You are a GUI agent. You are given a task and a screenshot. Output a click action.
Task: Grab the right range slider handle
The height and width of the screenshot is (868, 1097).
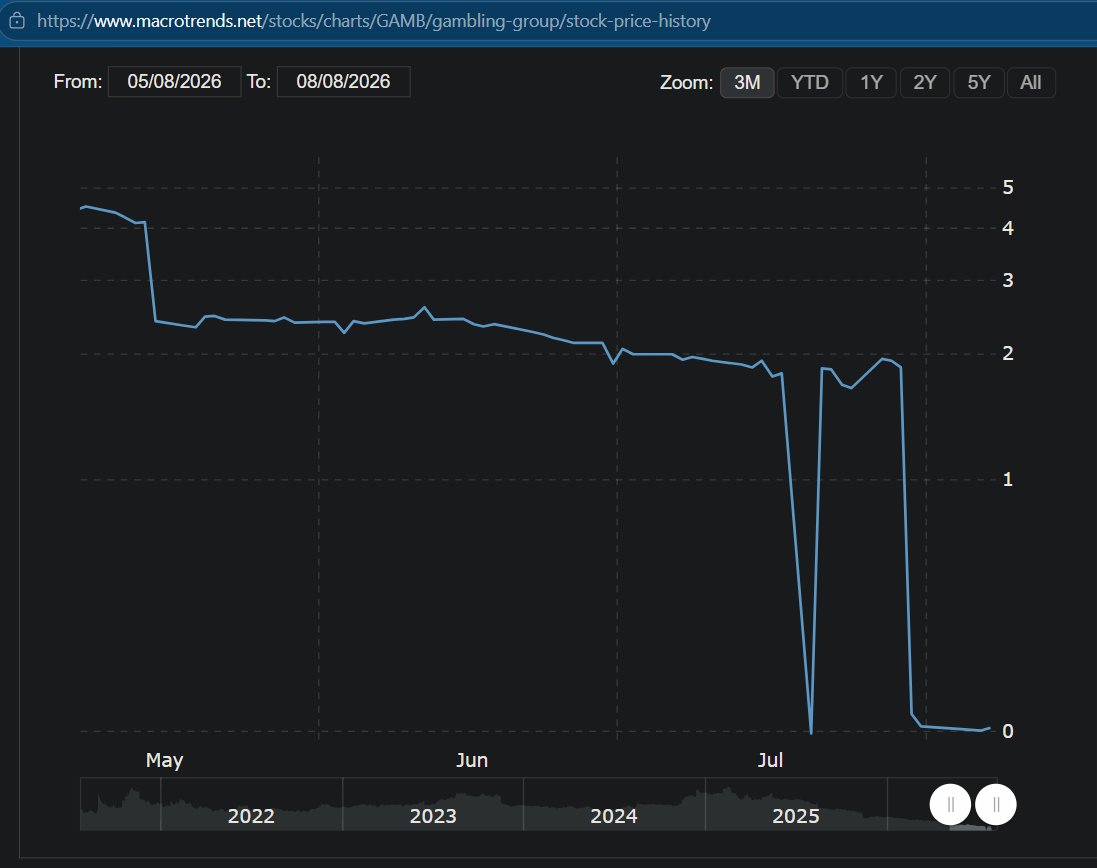click(x=996, y=805)
